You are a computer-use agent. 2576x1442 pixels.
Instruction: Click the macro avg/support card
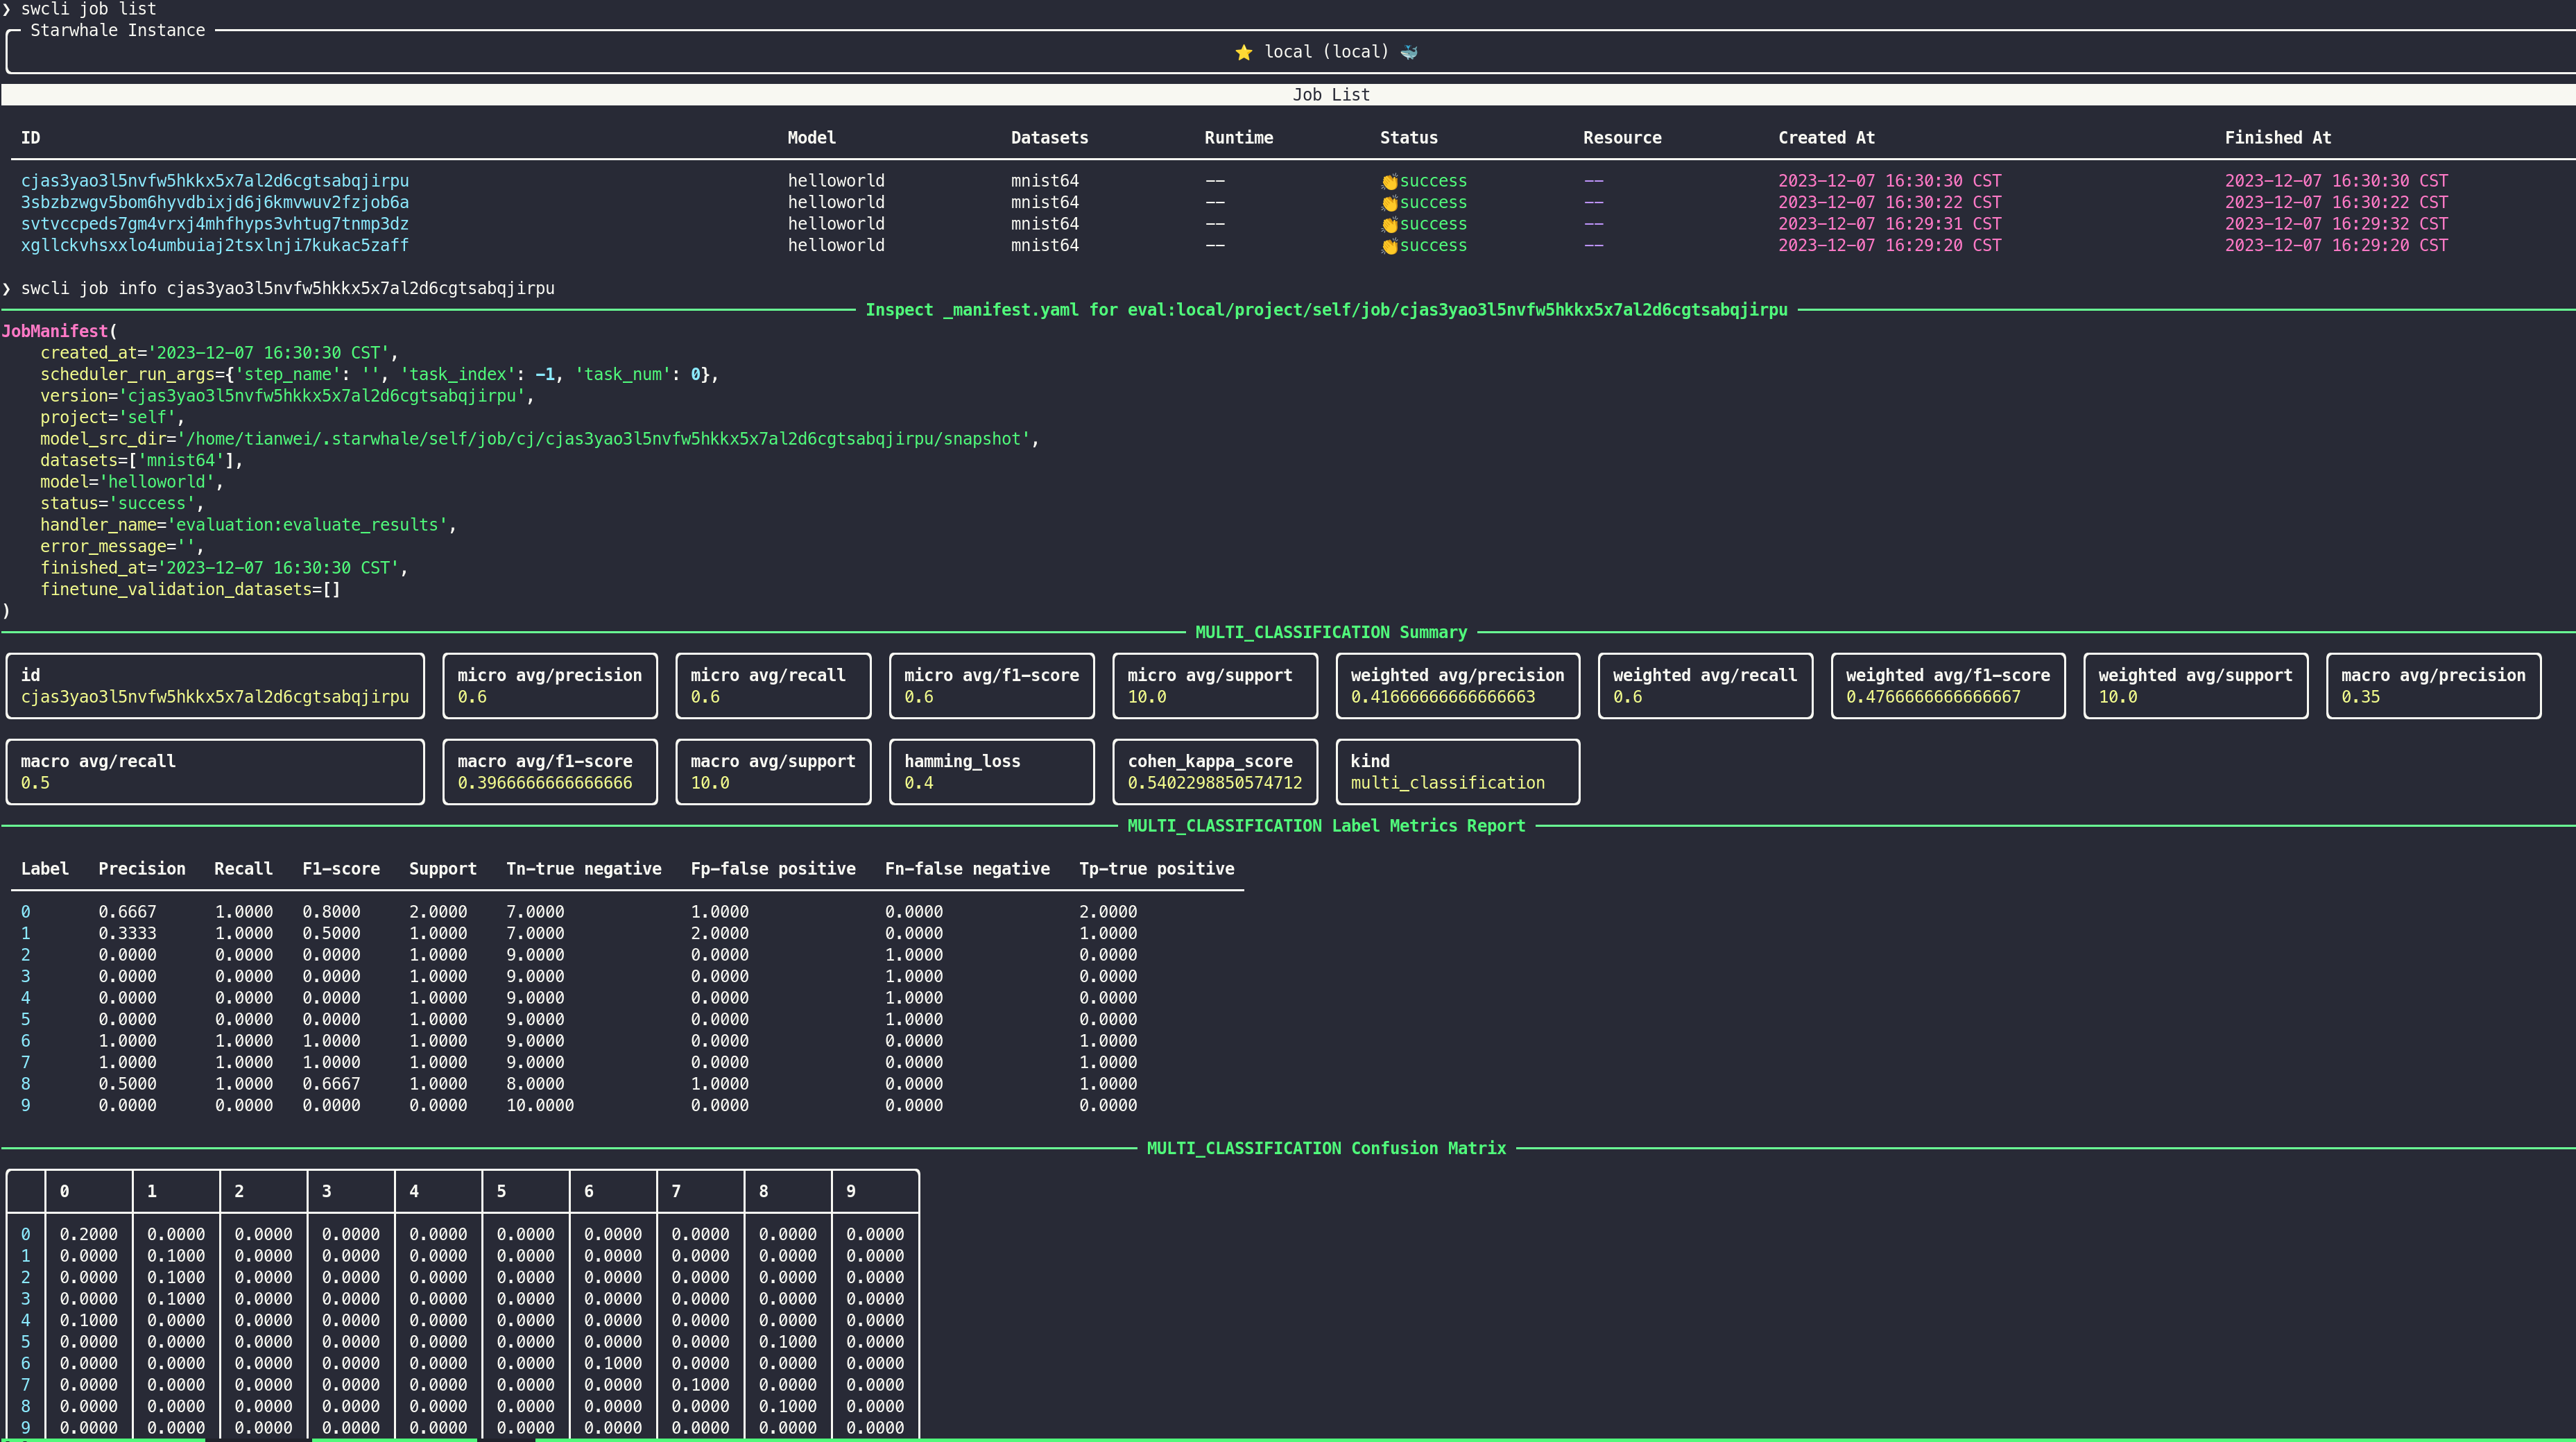773,772
